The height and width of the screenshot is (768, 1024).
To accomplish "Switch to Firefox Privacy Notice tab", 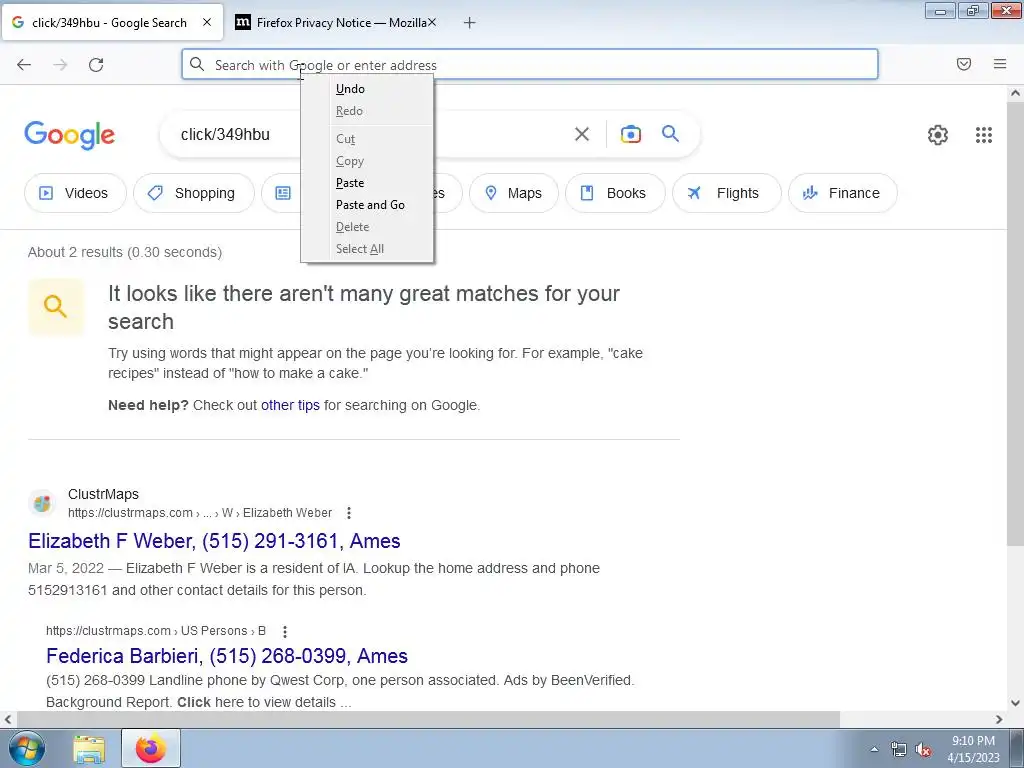I will point(336,23).
